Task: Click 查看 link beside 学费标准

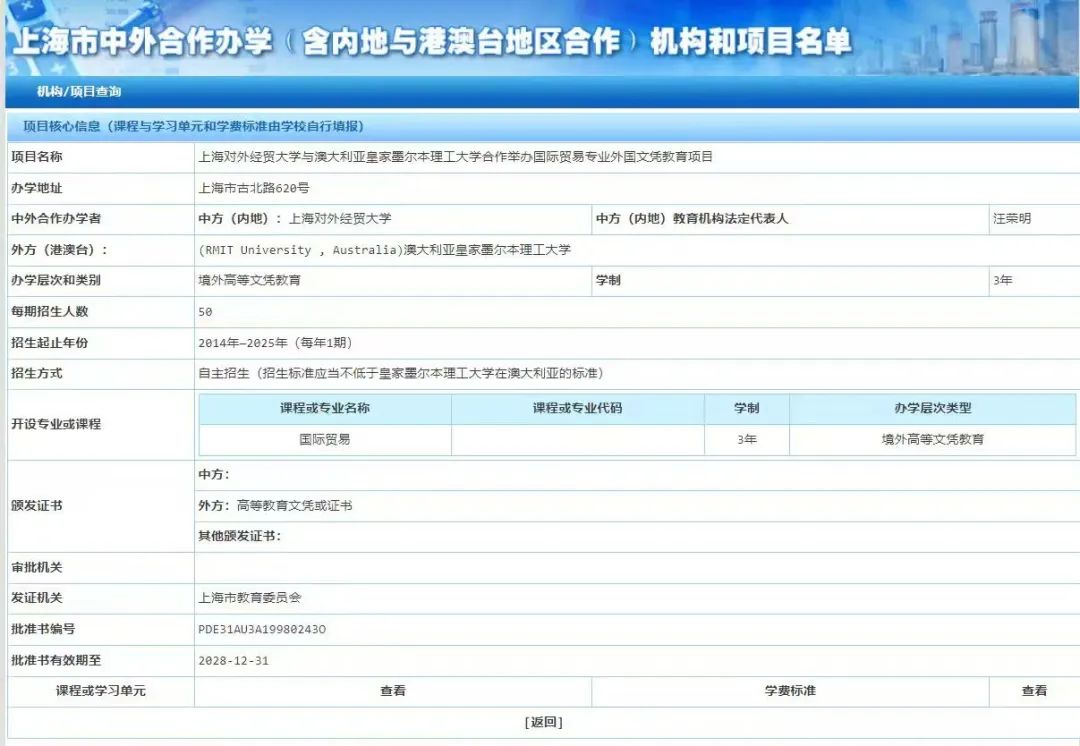Action: tap(1034, 691)
